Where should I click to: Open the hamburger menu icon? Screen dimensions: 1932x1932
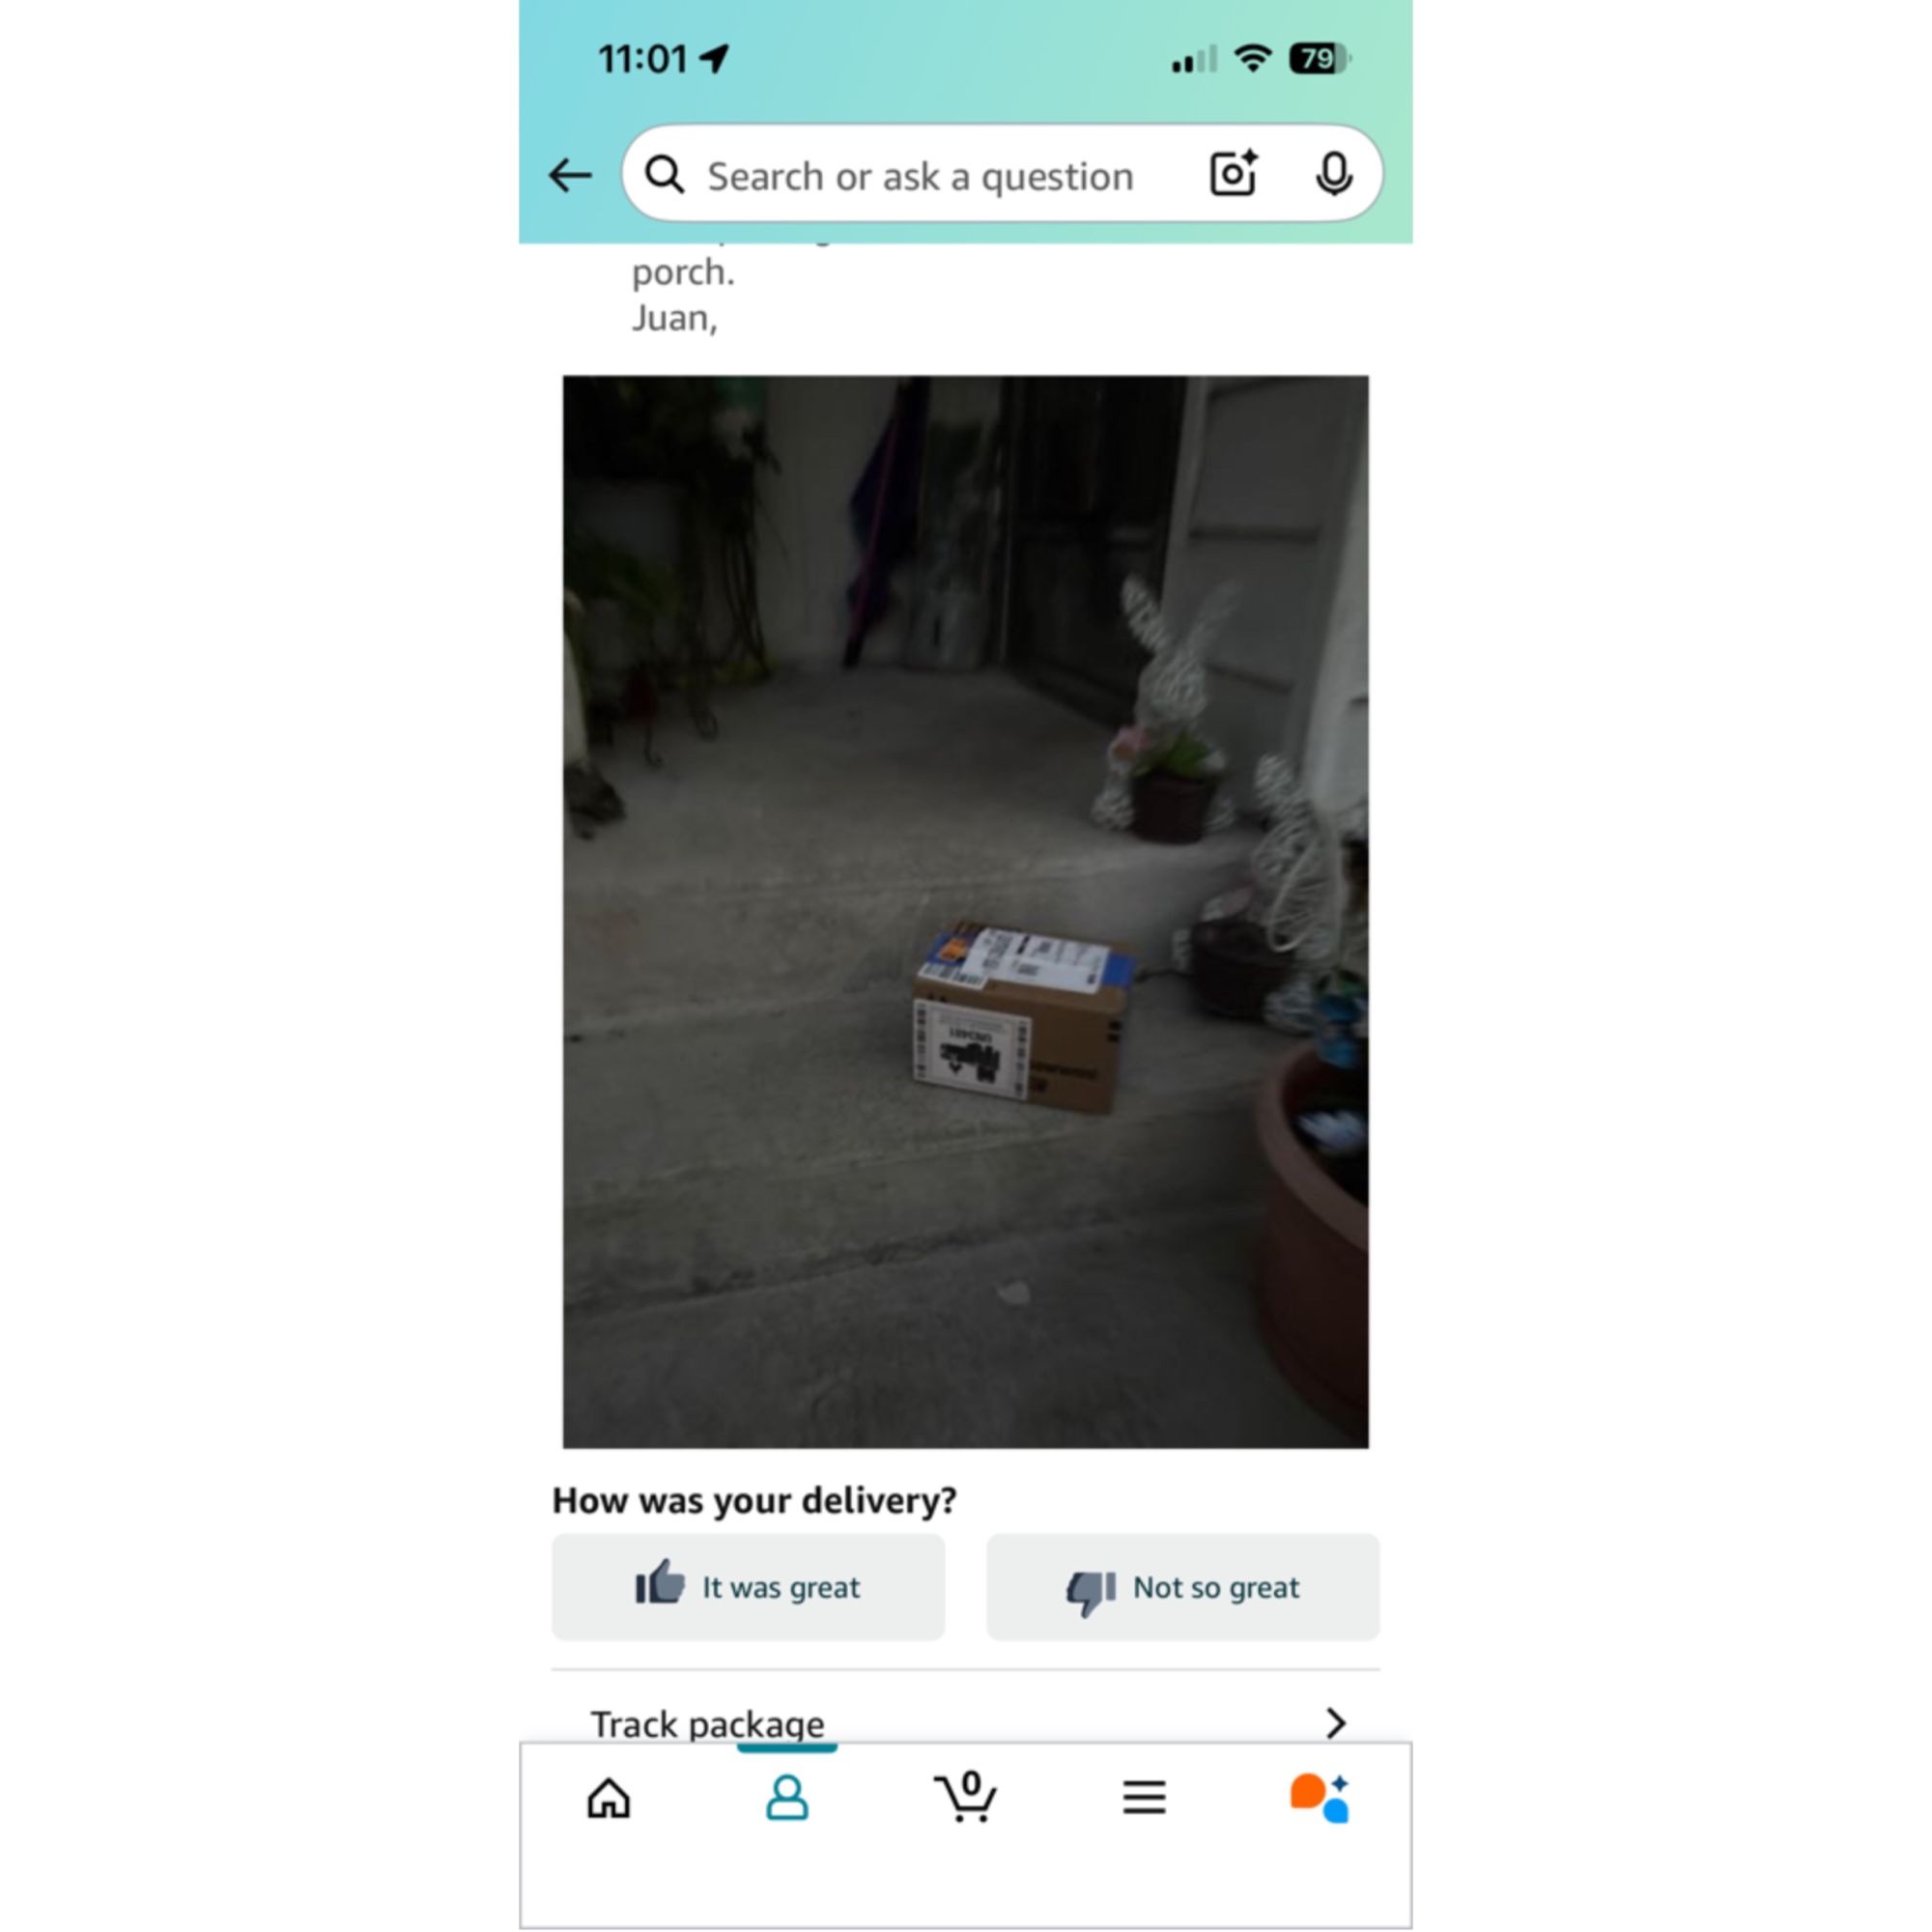(x=1144, y=1797)
